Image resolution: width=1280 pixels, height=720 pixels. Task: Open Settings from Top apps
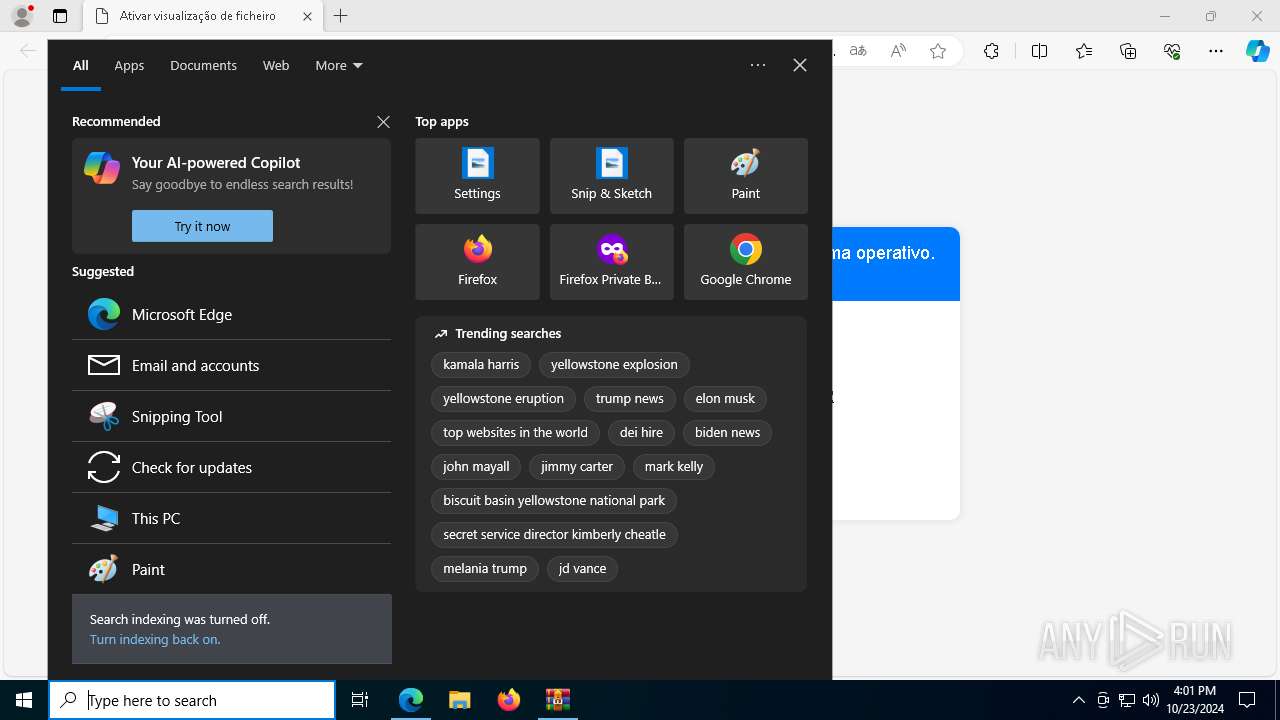tap(477, 176)
